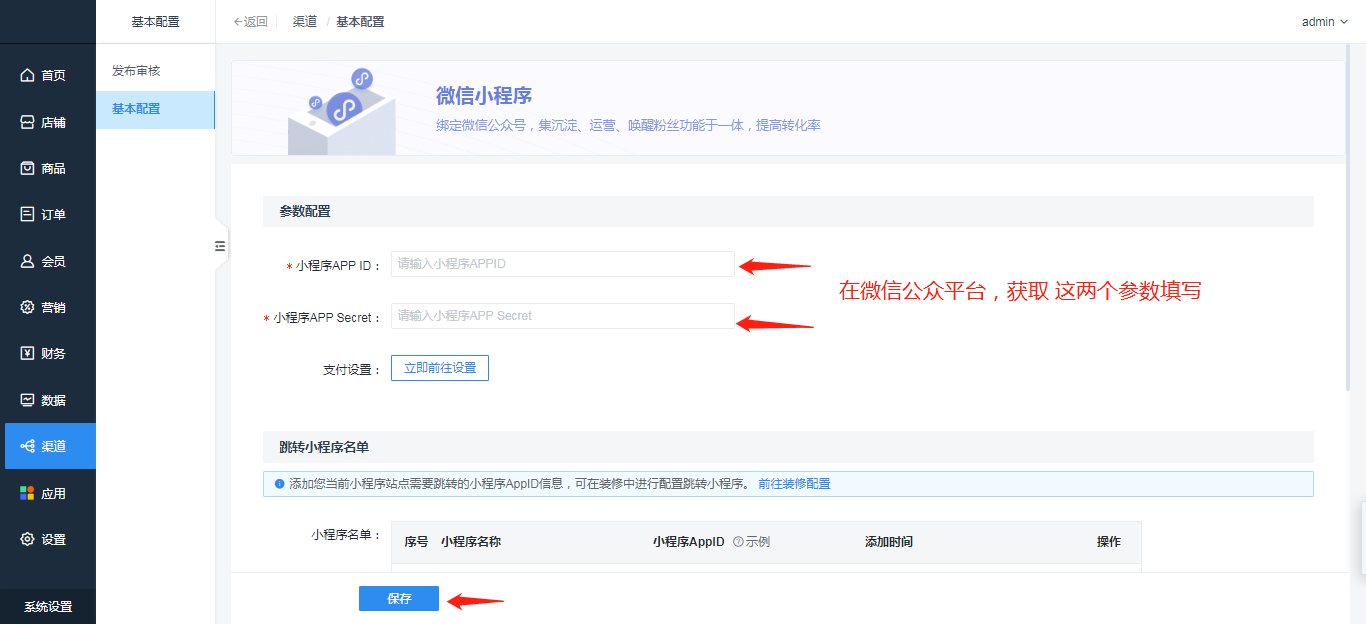The image size is (1366, 625).
Task: Click the blue 保存 save button
Action: (x=399, y=598)
